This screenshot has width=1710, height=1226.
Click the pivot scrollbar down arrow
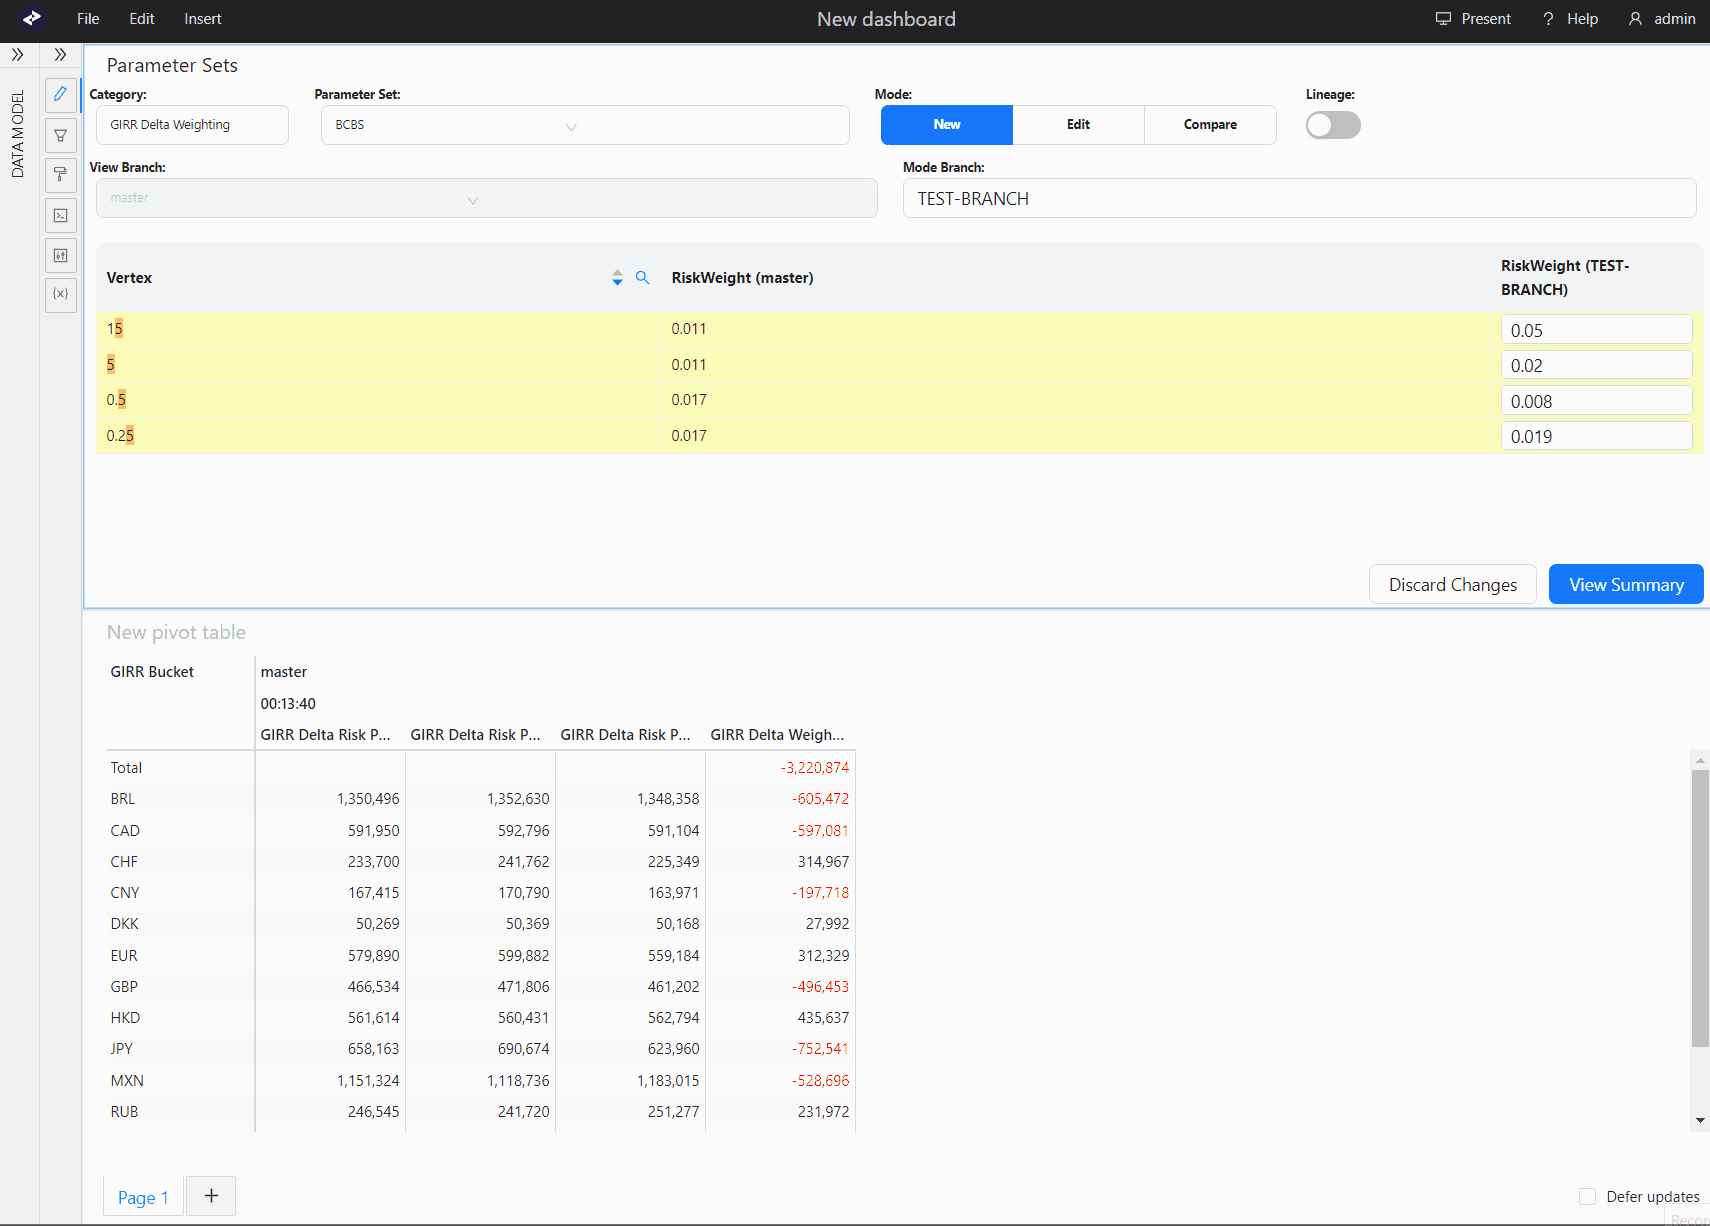[1700, 1120]
